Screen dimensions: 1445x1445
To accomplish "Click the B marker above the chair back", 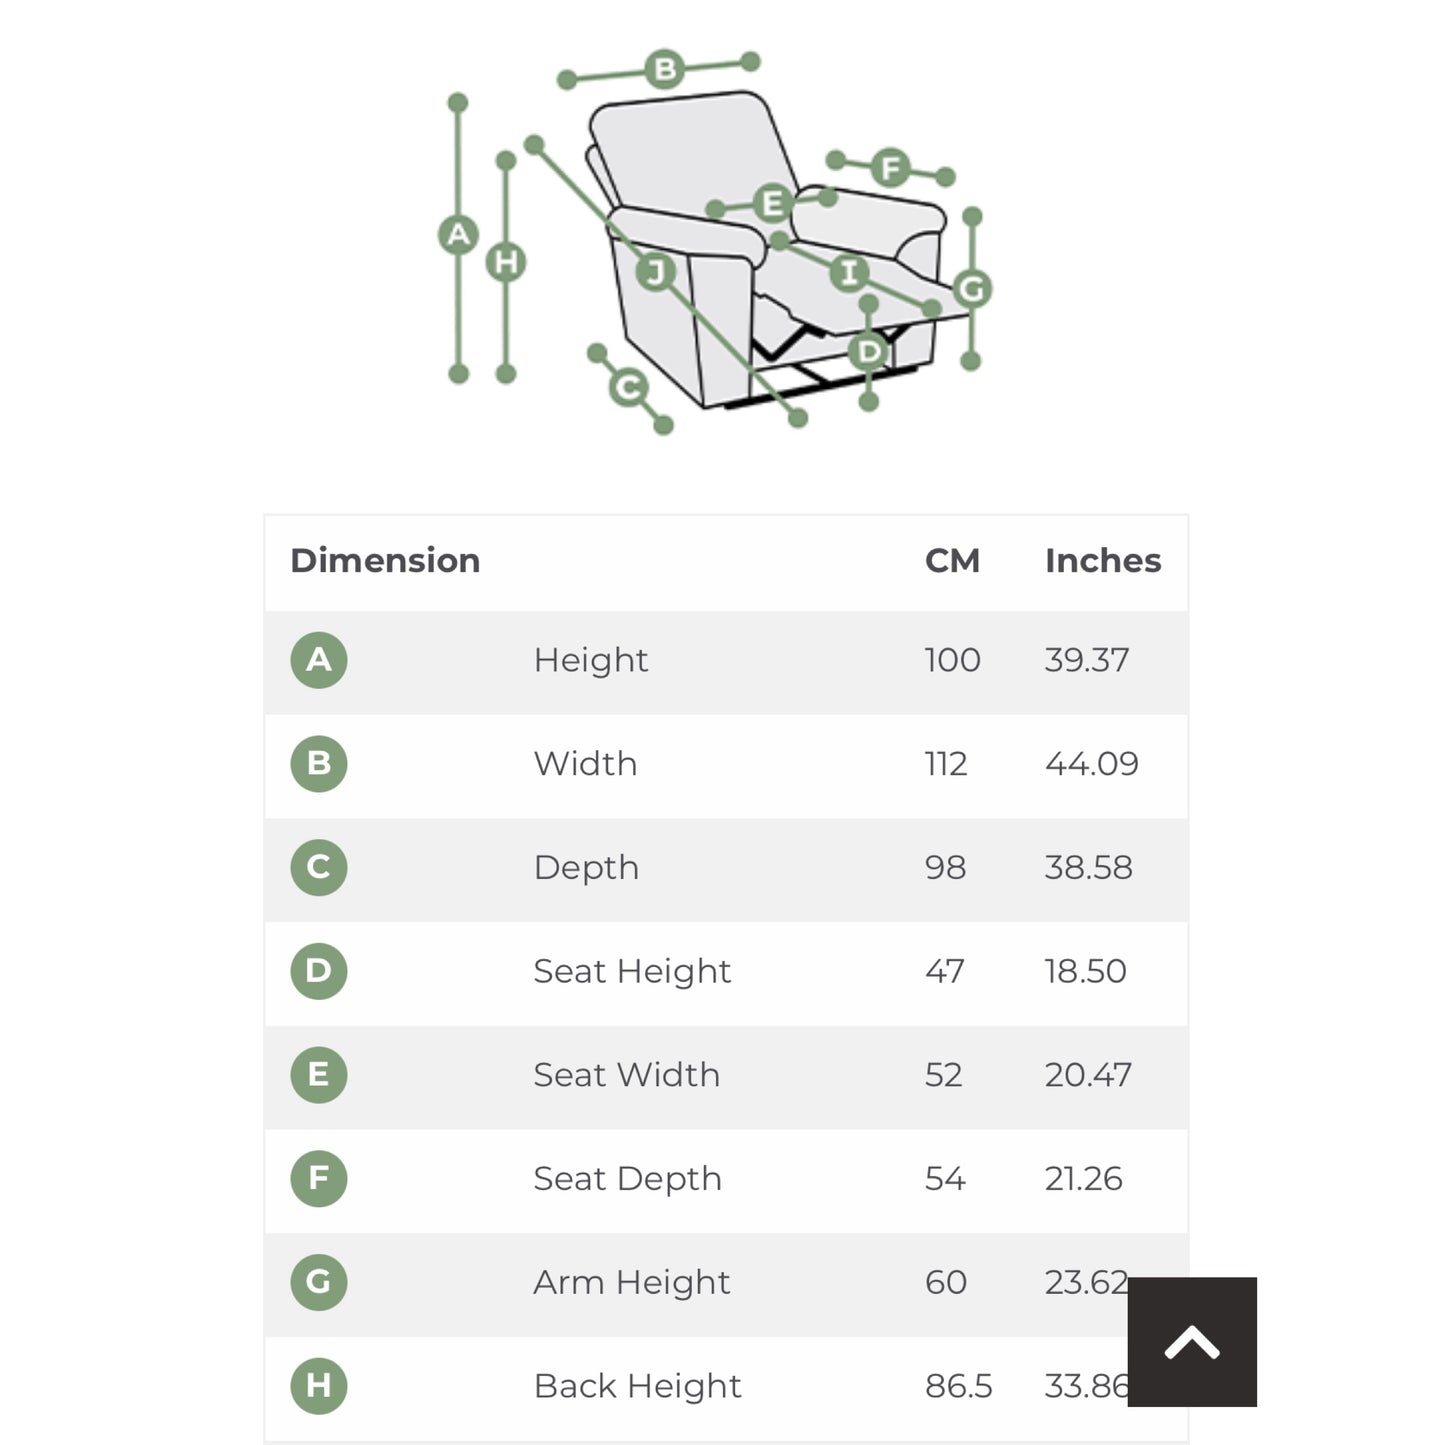I will 664,70.
